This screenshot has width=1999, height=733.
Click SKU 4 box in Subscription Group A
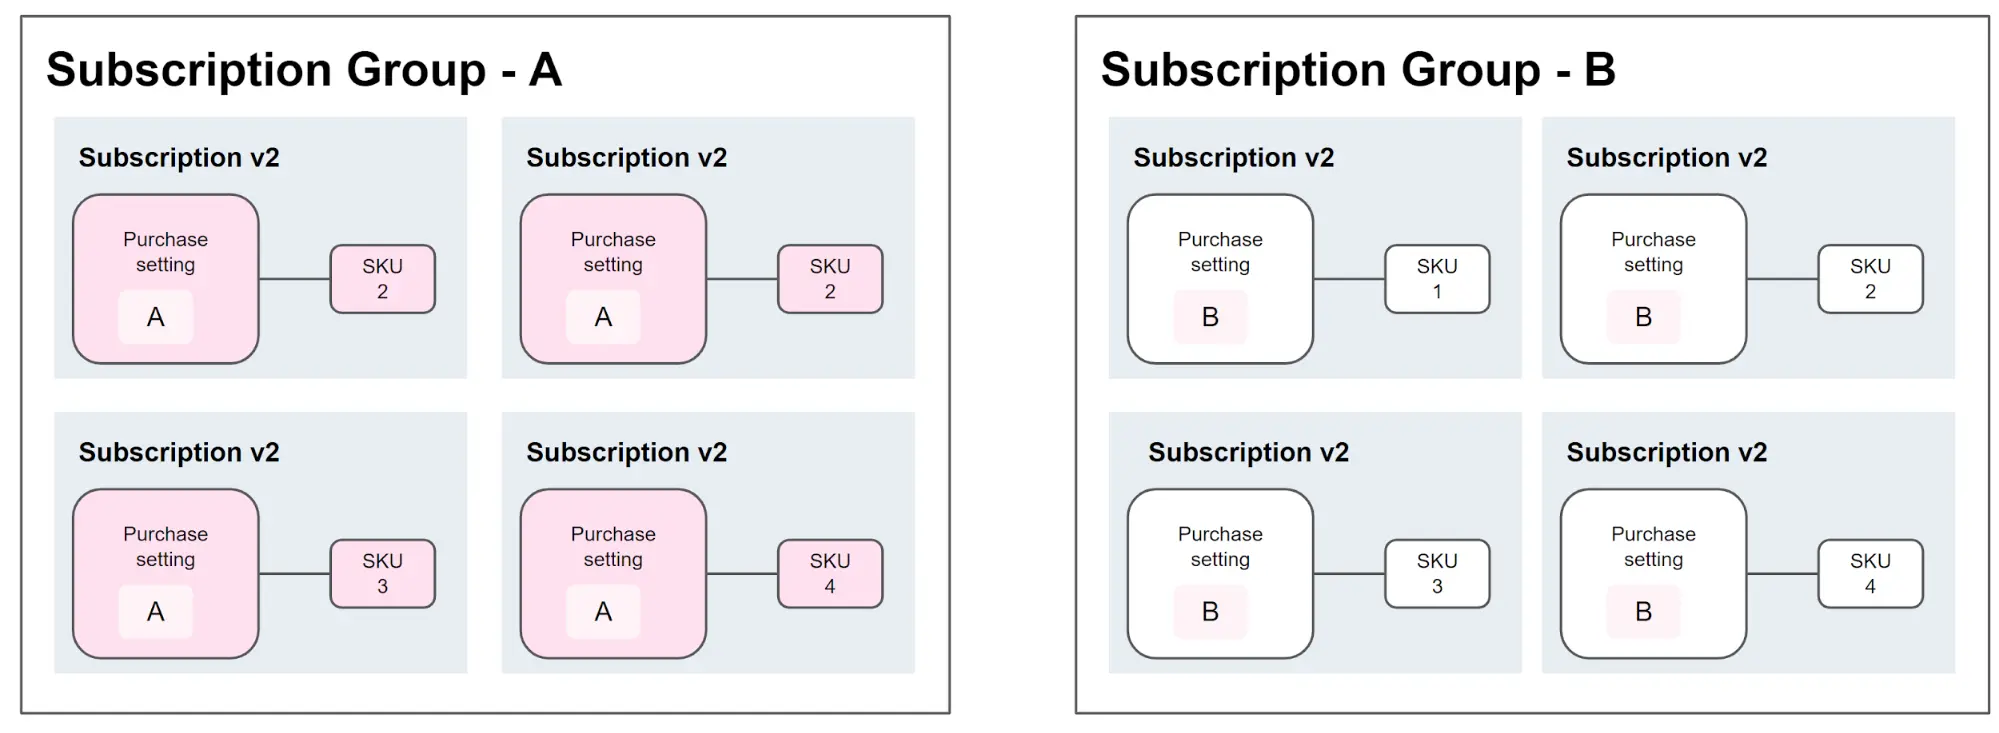tap(829, 574)
